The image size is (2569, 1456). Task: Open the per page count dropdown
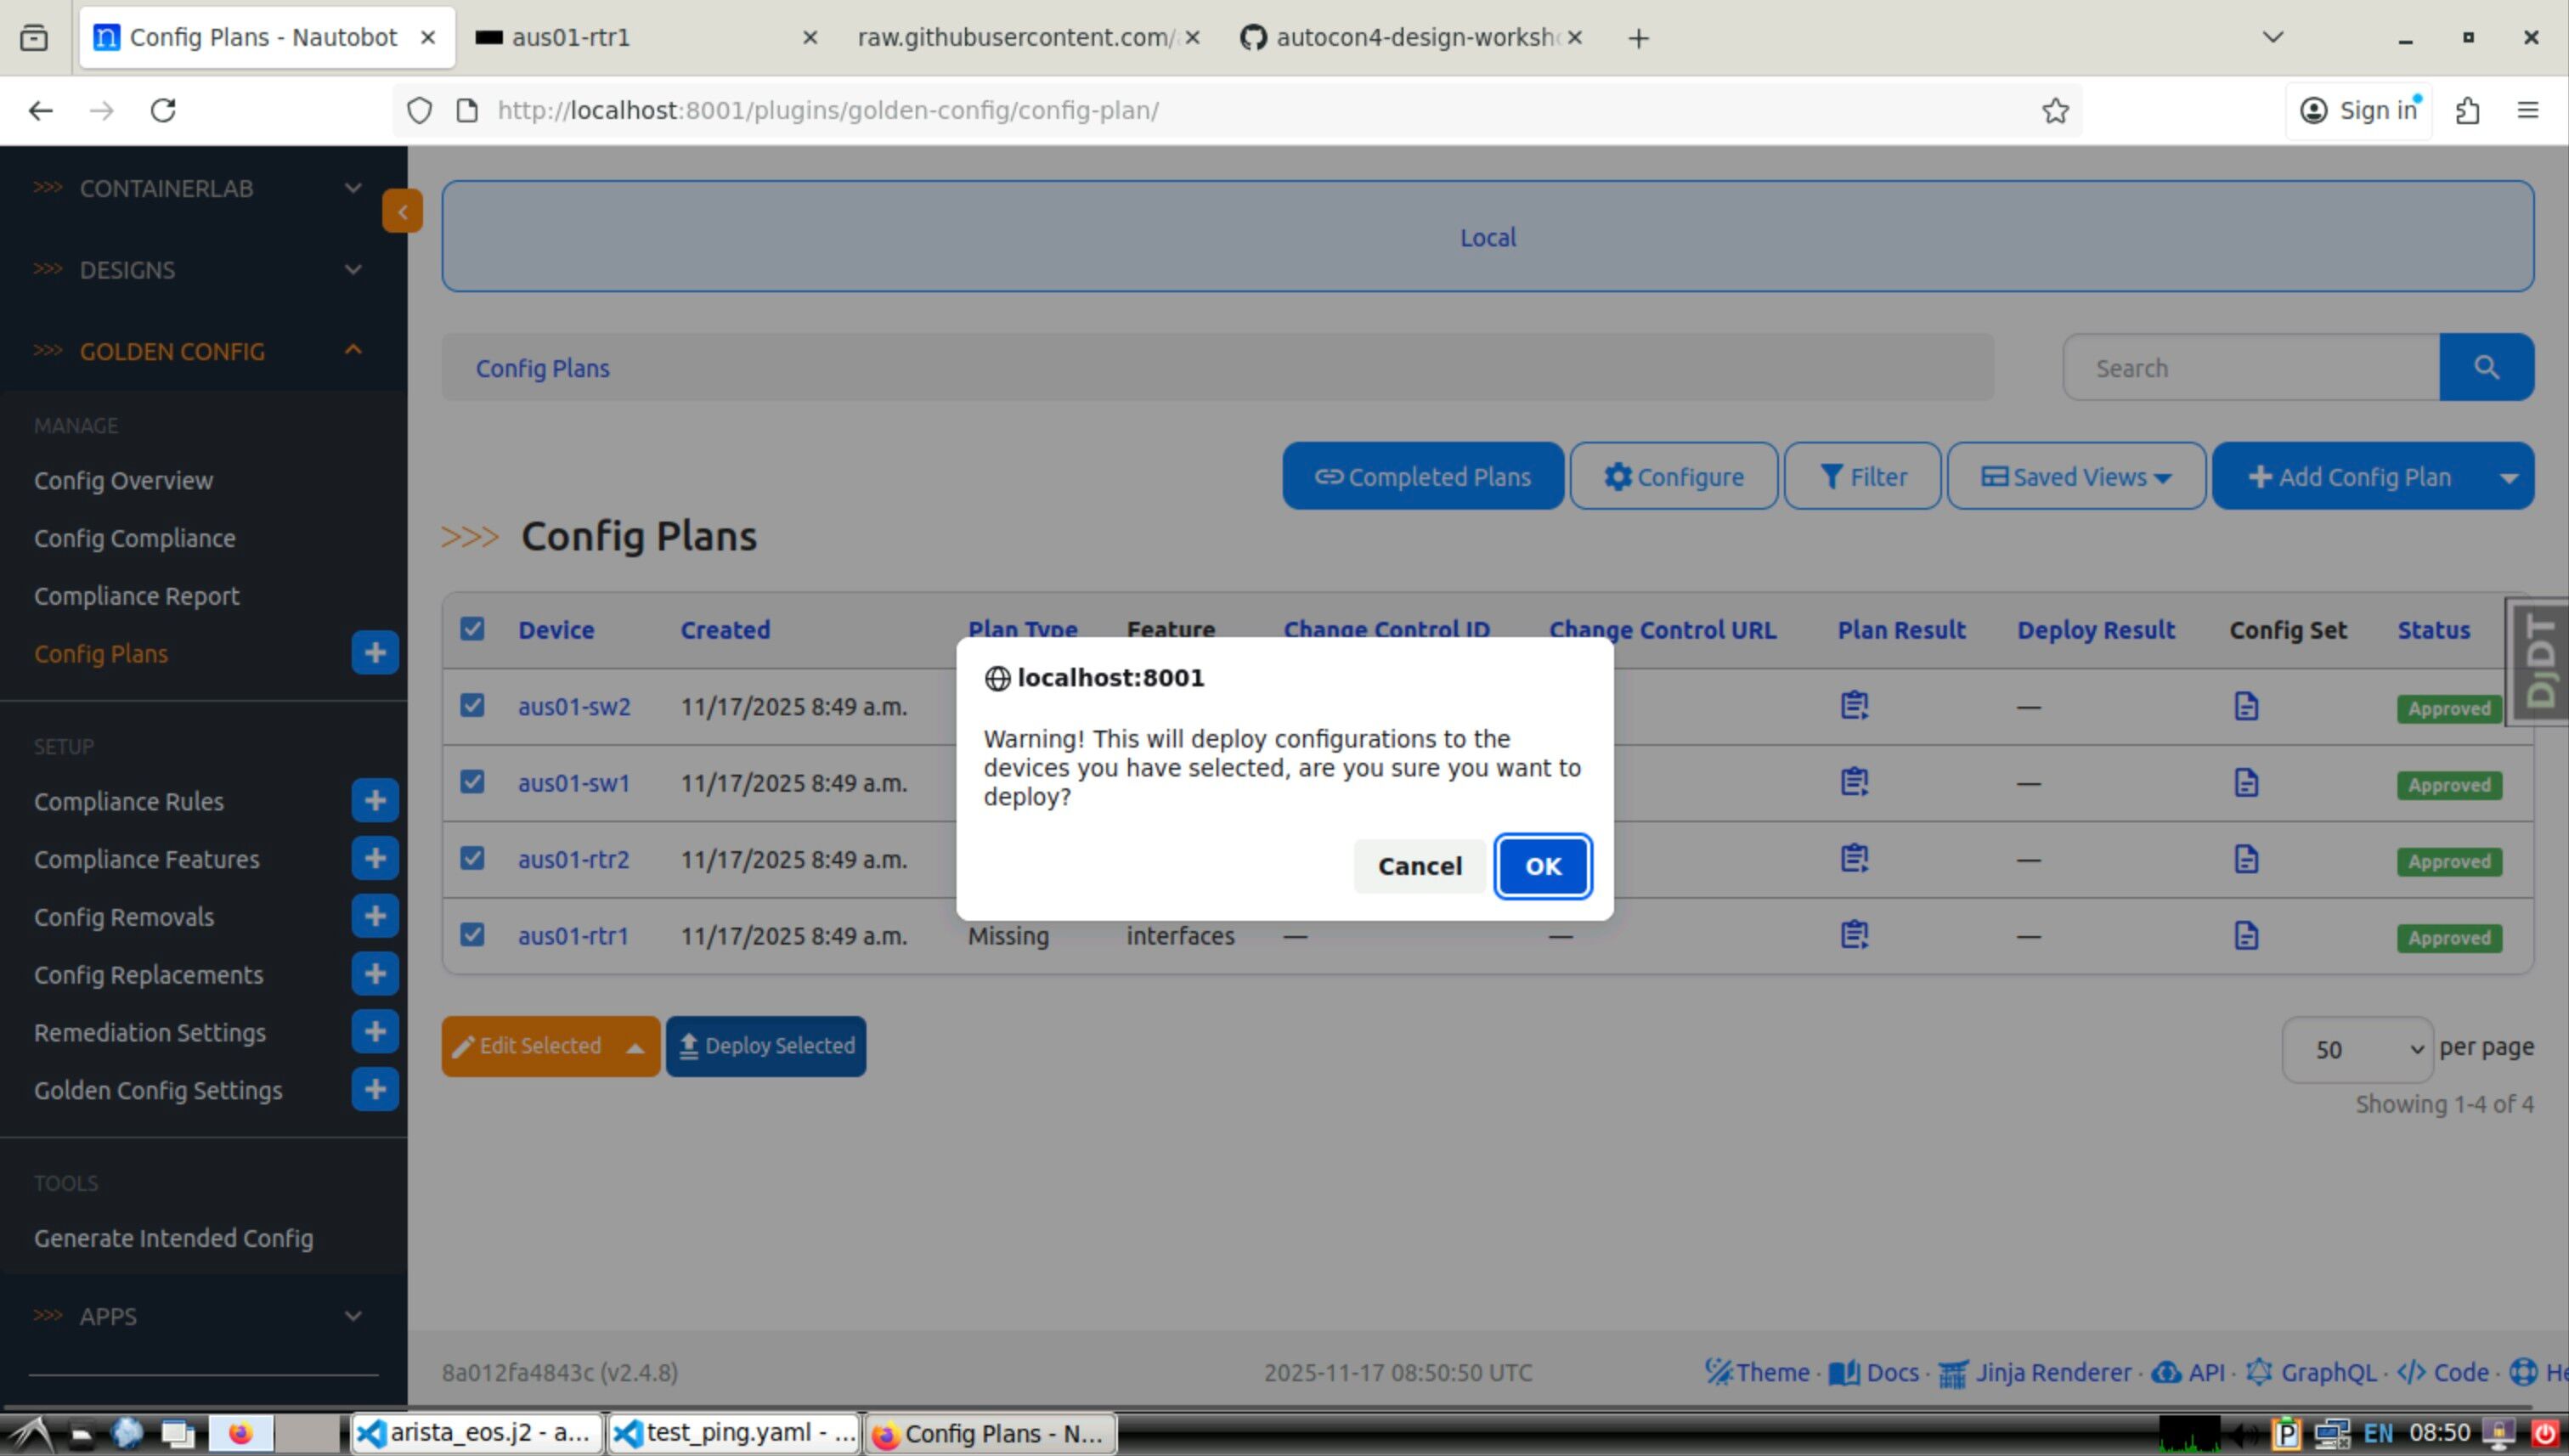(2356, 1049)
